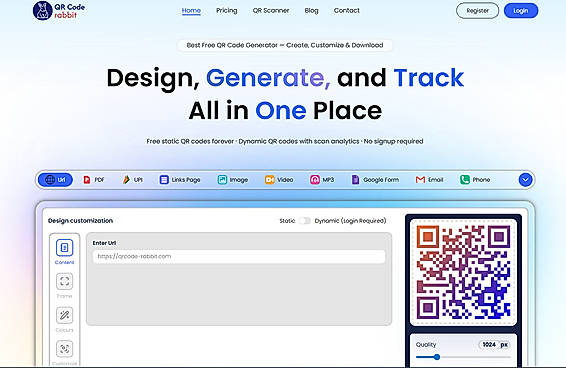
Task: Click the Design customization heading
Action: click(80, 221)
